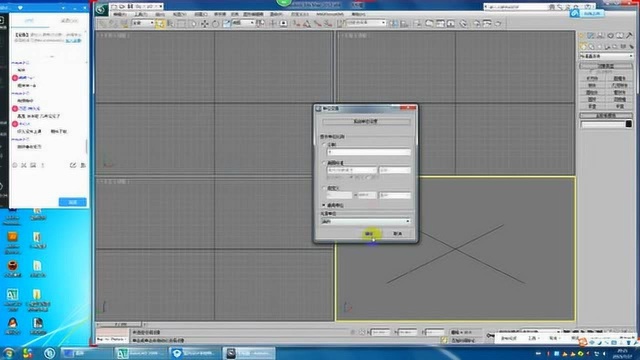Open the Views menu
640x360 pixels.
pyautogui.click(x=179, y=14)
